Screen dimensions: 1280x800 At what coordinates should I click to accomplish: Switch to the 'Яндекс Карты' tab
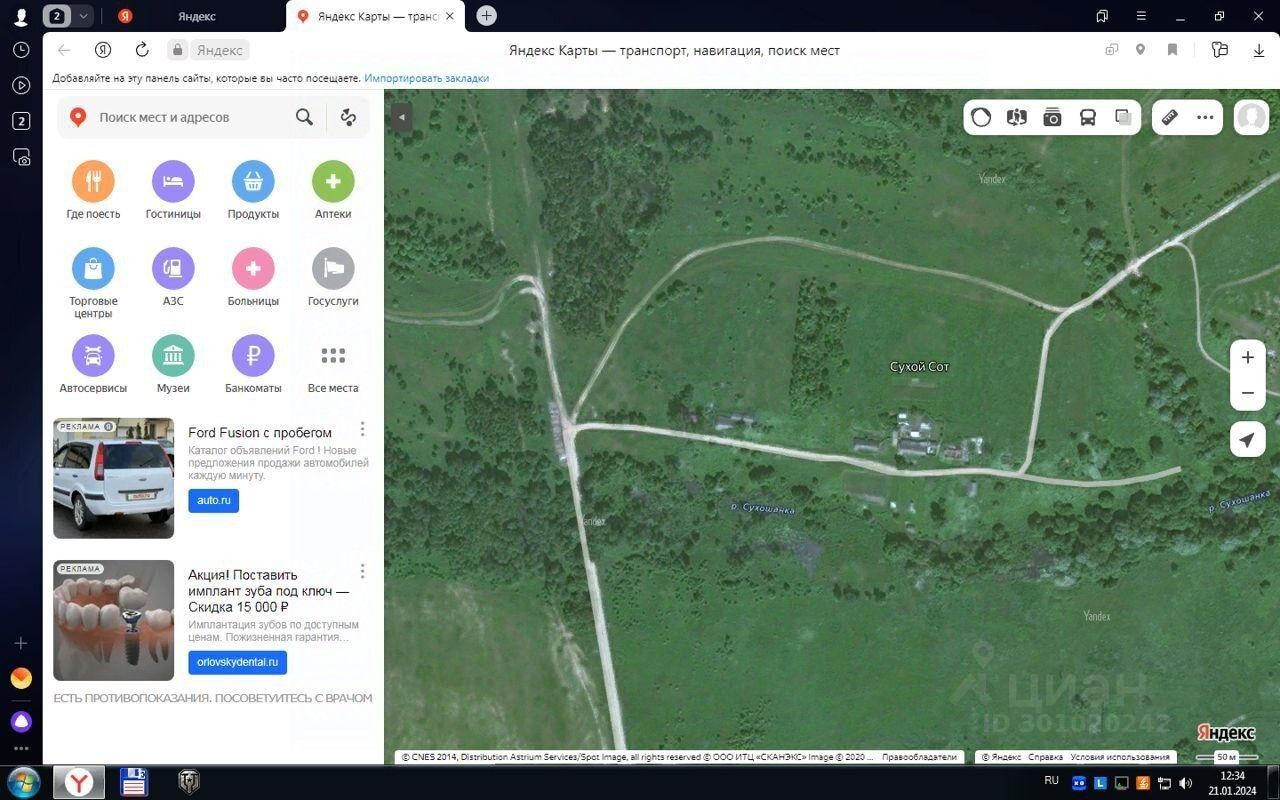pos(375,16)
